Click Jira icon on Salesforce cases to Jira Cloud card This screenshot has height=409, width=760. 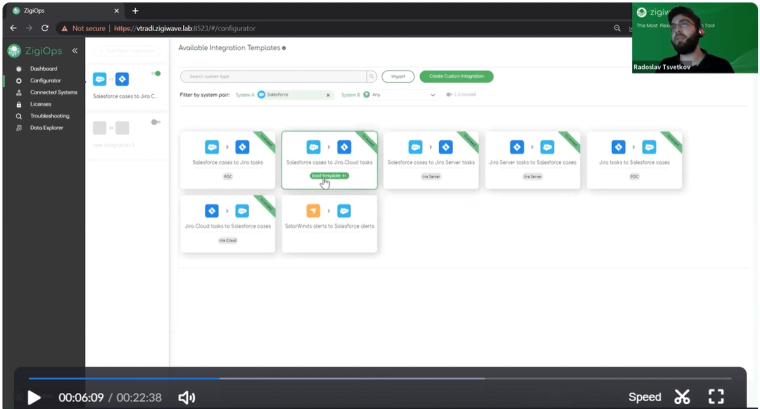[344, 147]
